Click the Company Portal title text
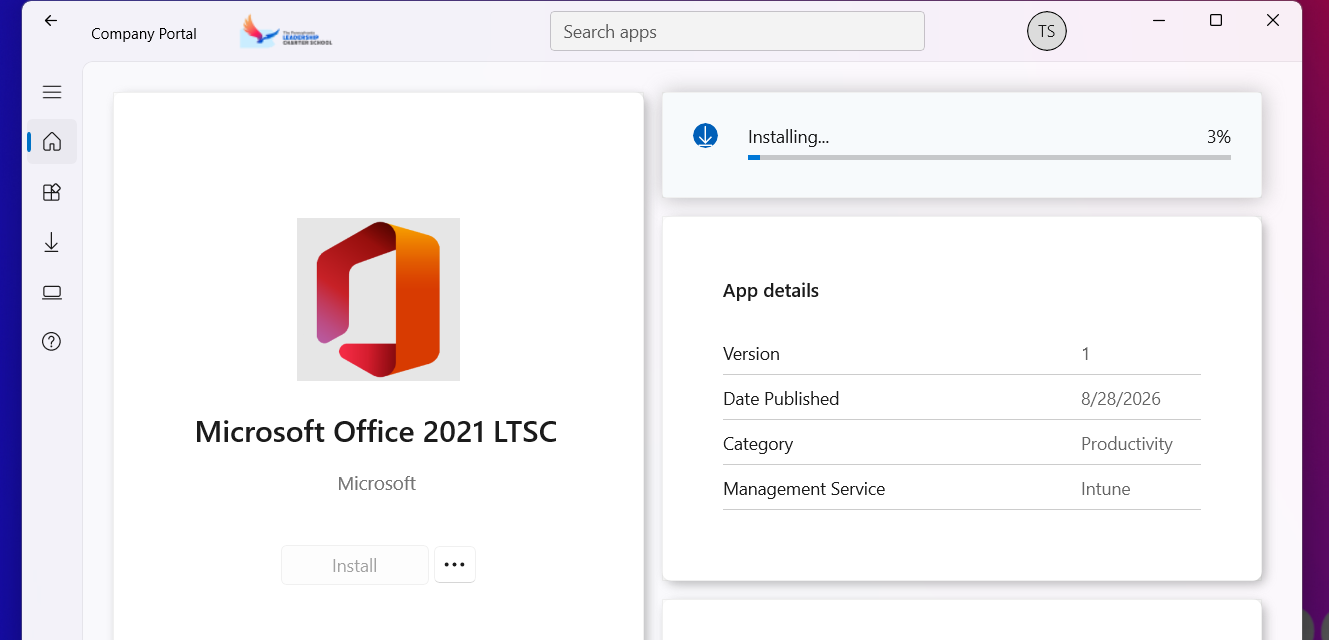 click(x=144, y=34)
